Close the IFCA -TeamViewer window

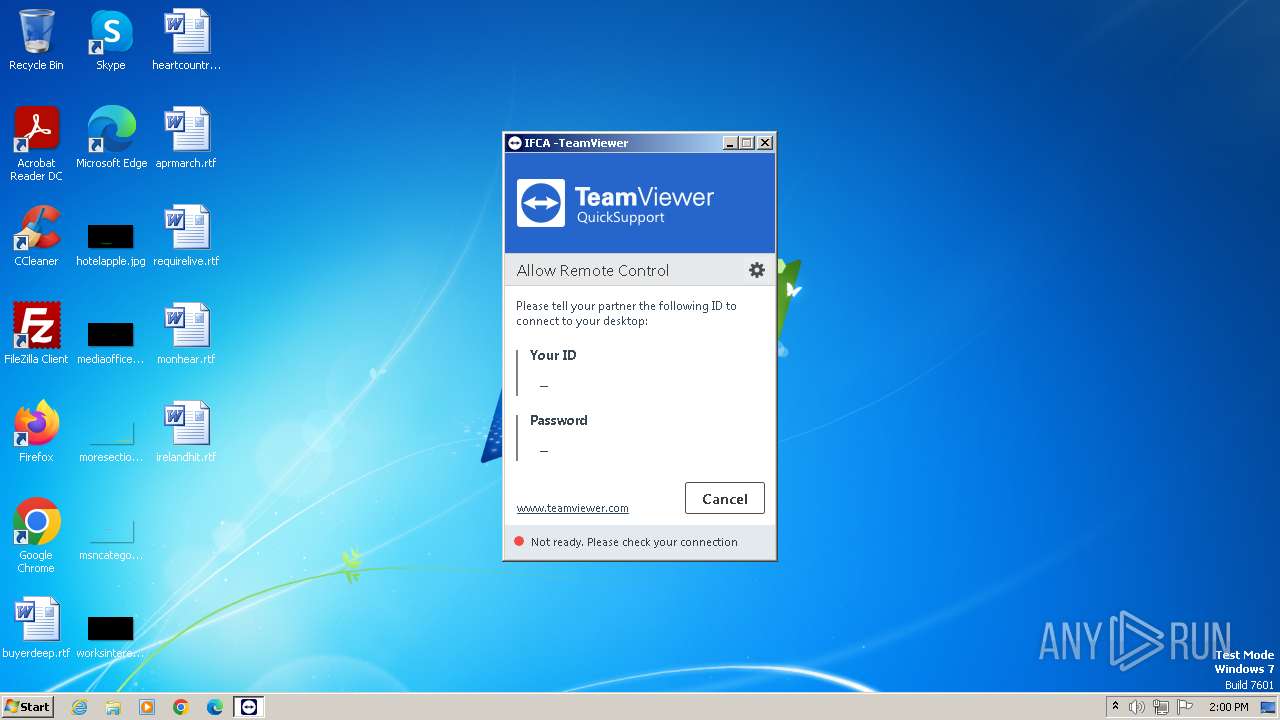tap(765, 143)
